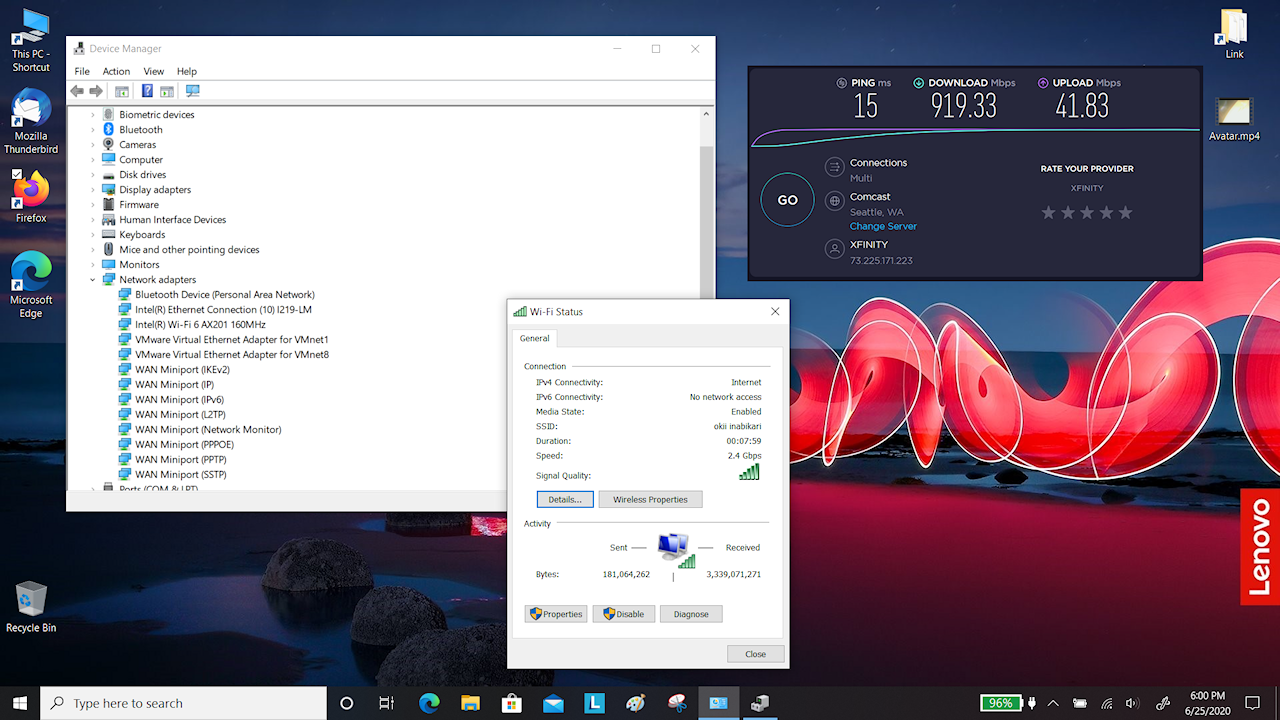Expand the Disk drives category
Image resolution: width=1280 pixels, height=720 pixels.
click(x=93, y=175)
